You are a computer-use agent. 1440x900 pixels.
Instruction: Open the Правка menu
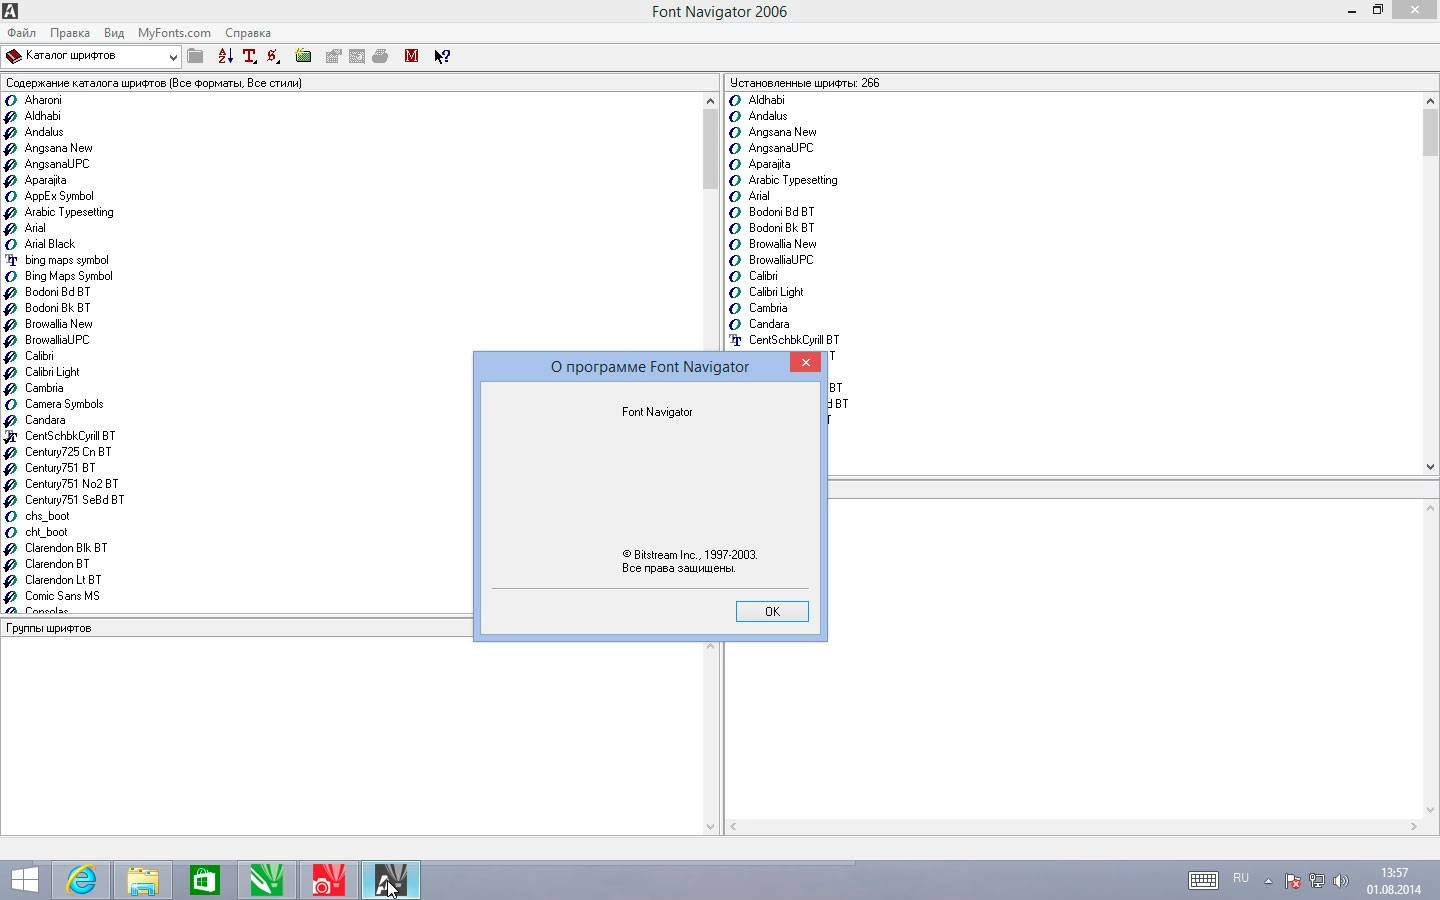pyautogui.click(x=70, y=33)
